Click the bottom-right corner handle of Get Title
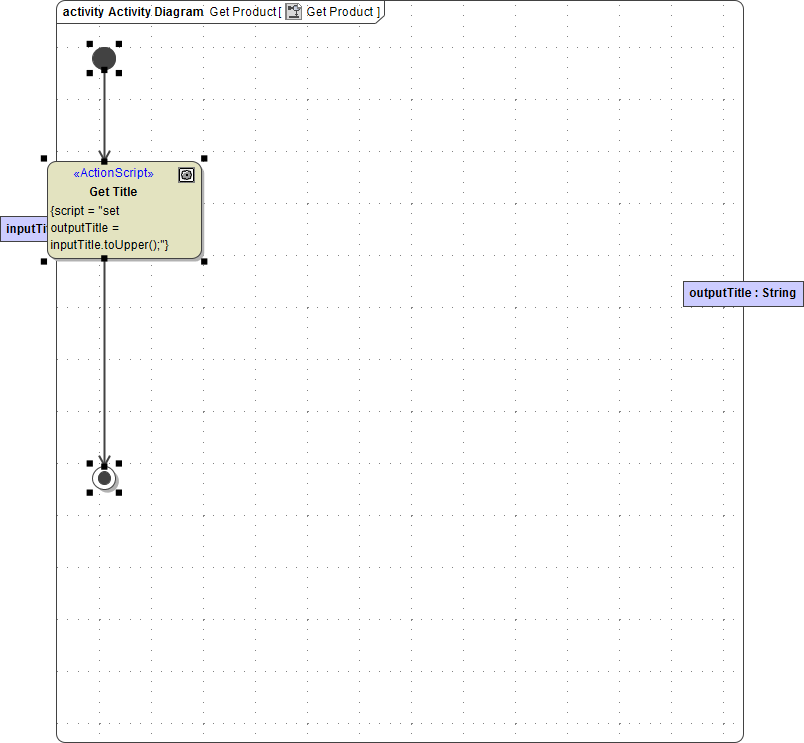 coord(204,260)
